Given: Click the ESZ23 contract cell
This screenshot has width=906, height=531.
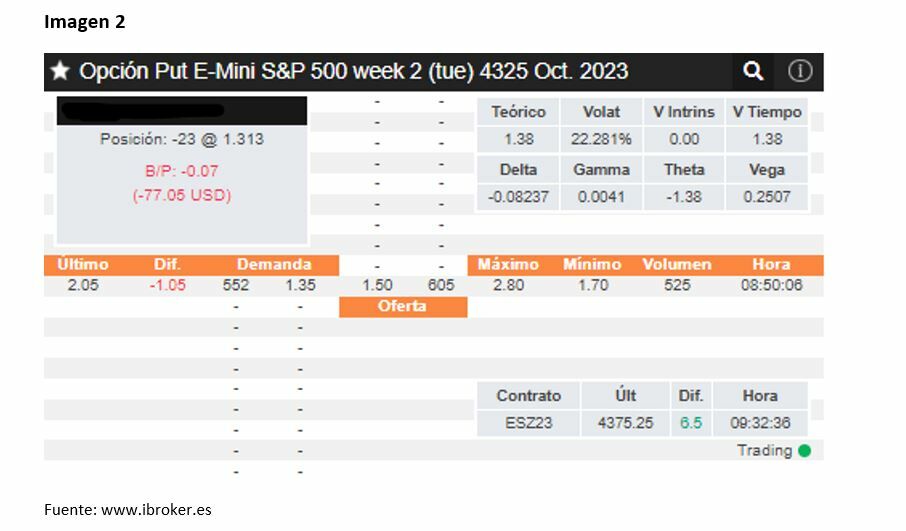Looking at the screenshot, I should (528, 423).
